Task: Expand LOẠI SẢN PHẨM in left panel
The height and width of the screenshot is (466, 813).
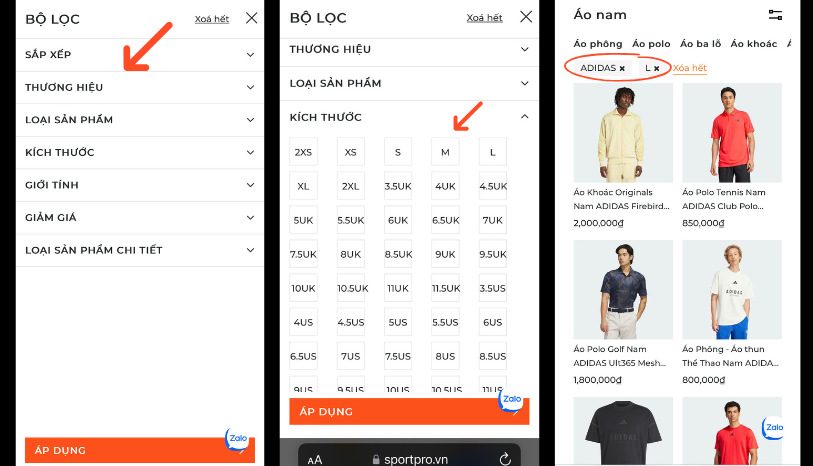Action: pyautogui.click(x=140, y=120)
